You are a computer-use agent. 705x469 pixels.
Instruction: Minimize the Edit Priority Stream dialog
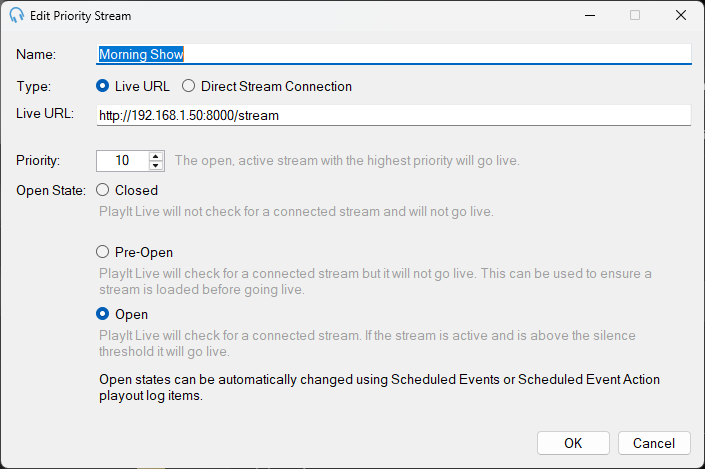tap(590, 15)
